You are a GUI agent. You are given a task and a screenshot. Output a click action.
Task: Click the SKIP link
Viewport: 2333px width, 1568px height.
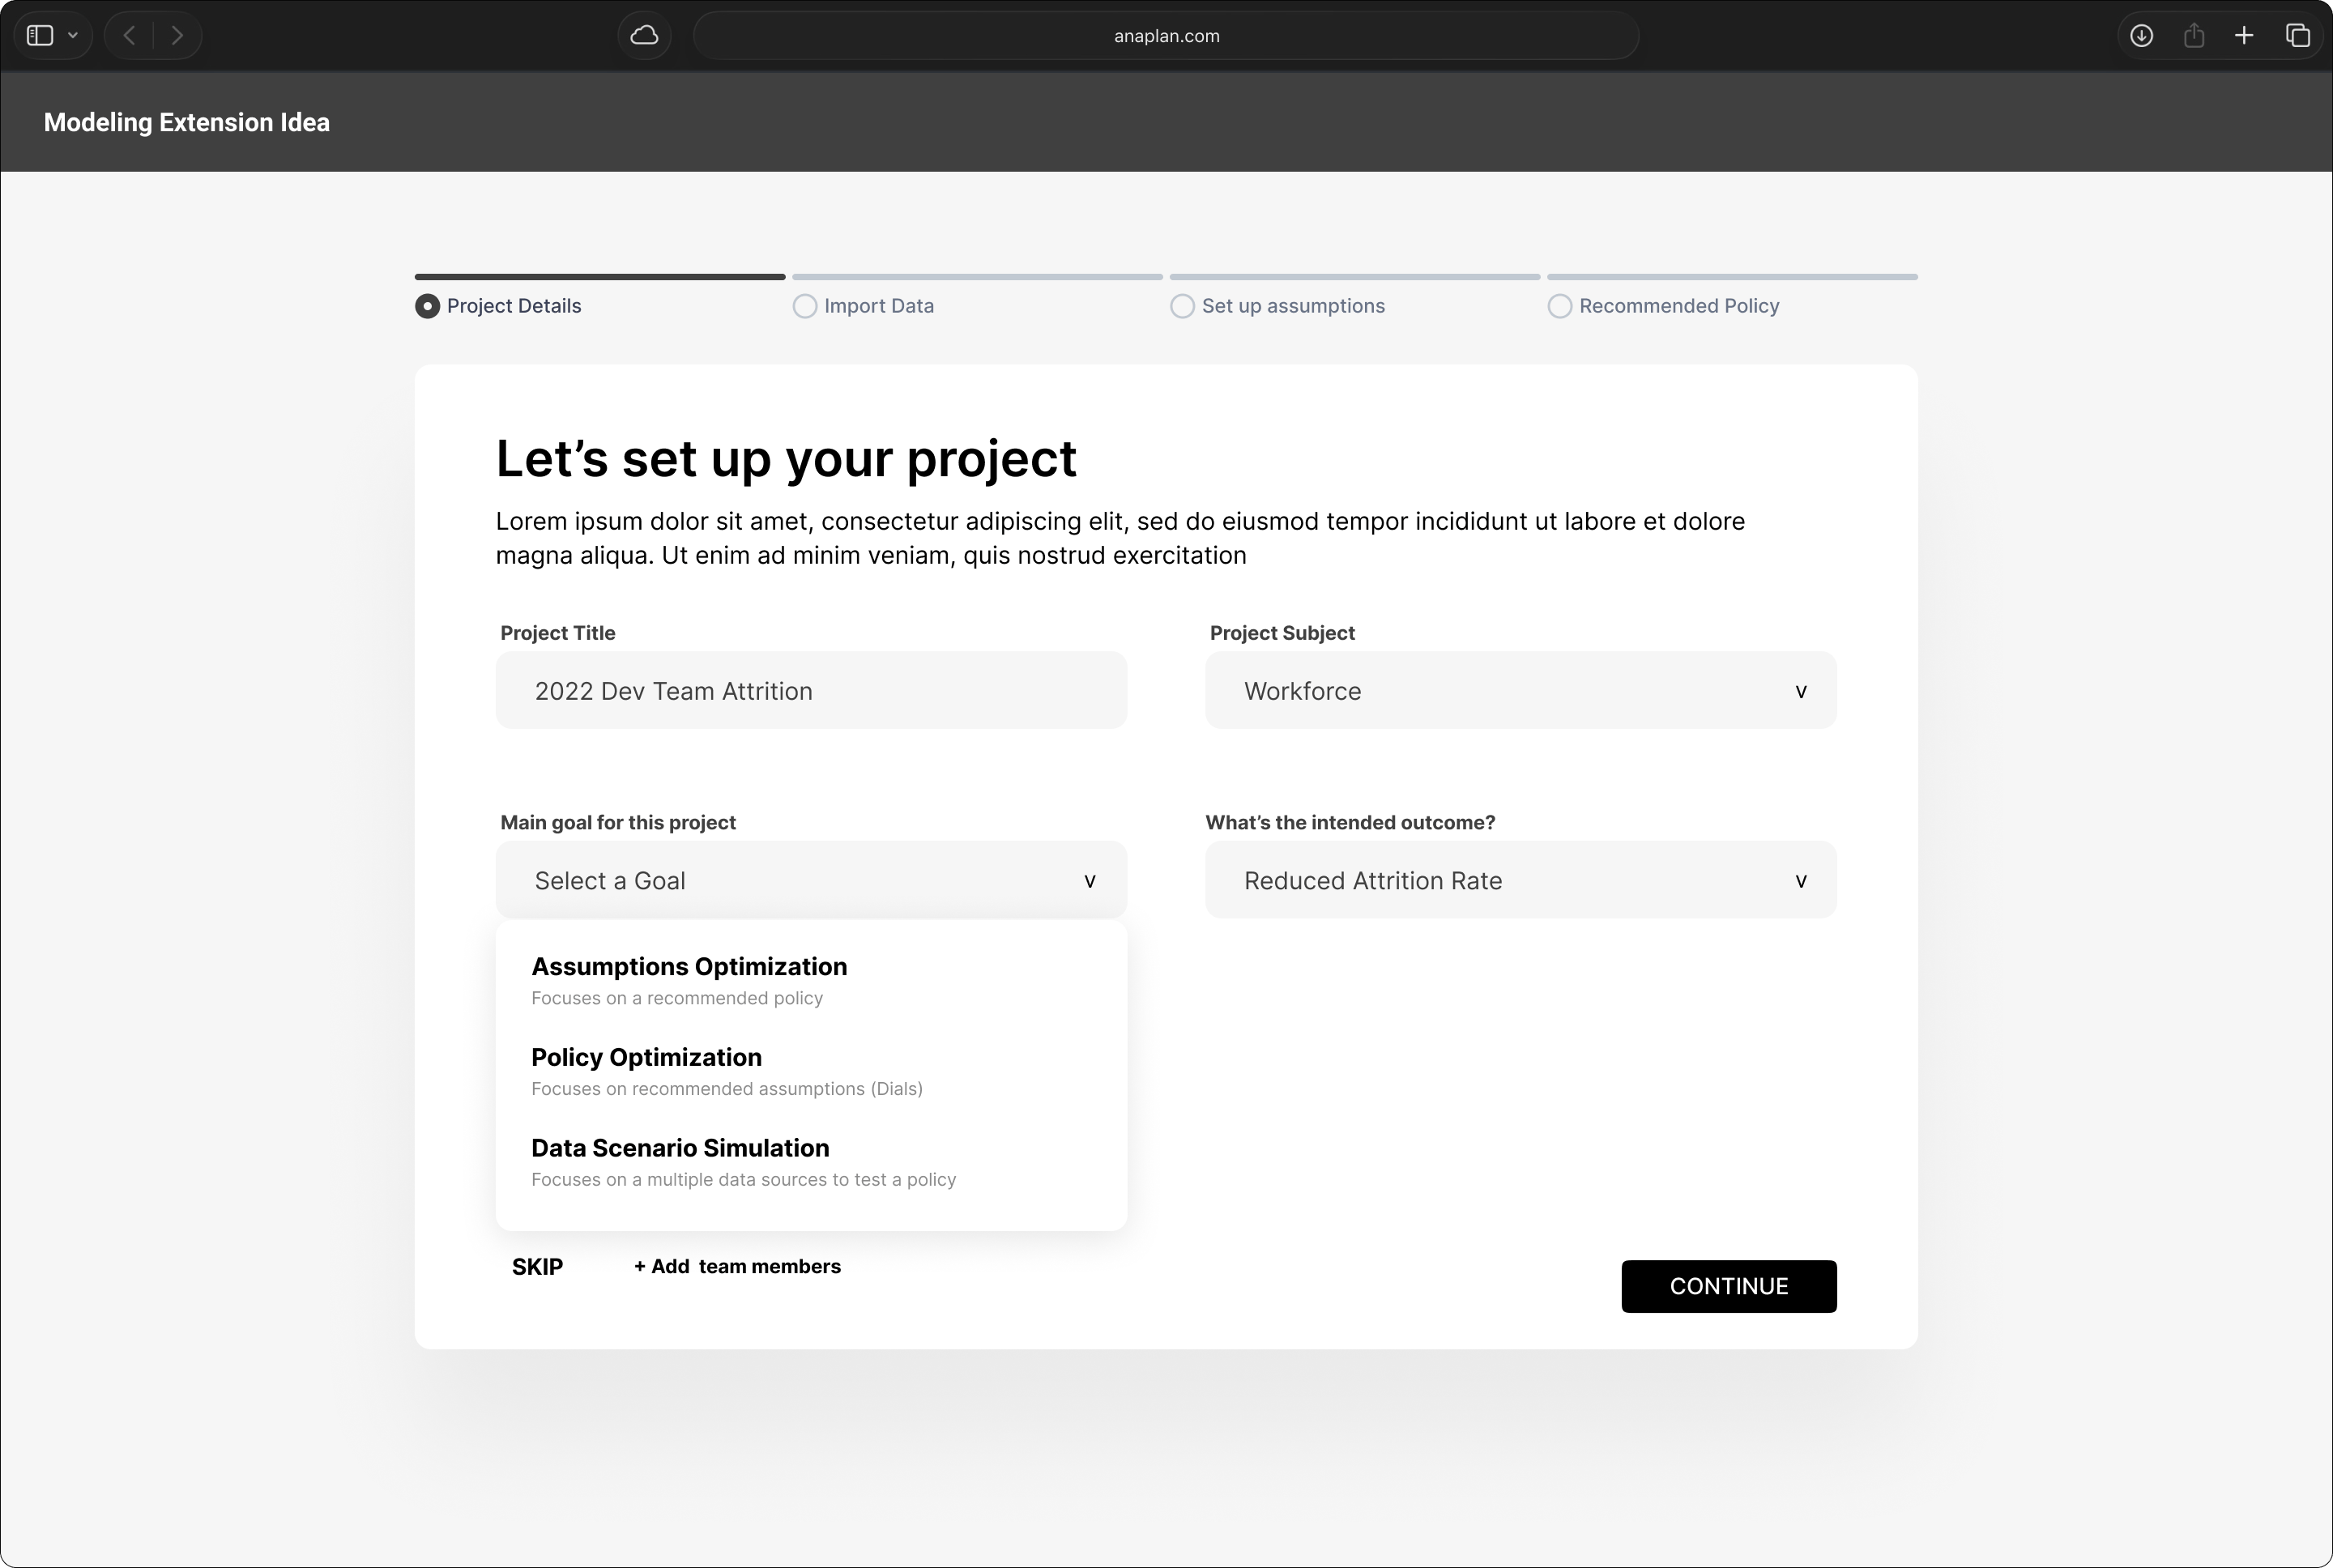click(537, 1267)
